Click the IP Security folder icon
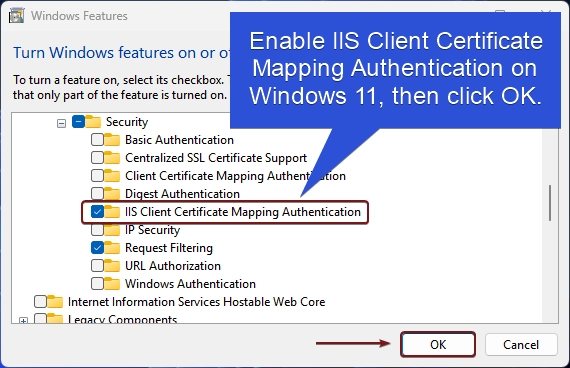The width and height of the screenshot is (570, 368). 112,230
